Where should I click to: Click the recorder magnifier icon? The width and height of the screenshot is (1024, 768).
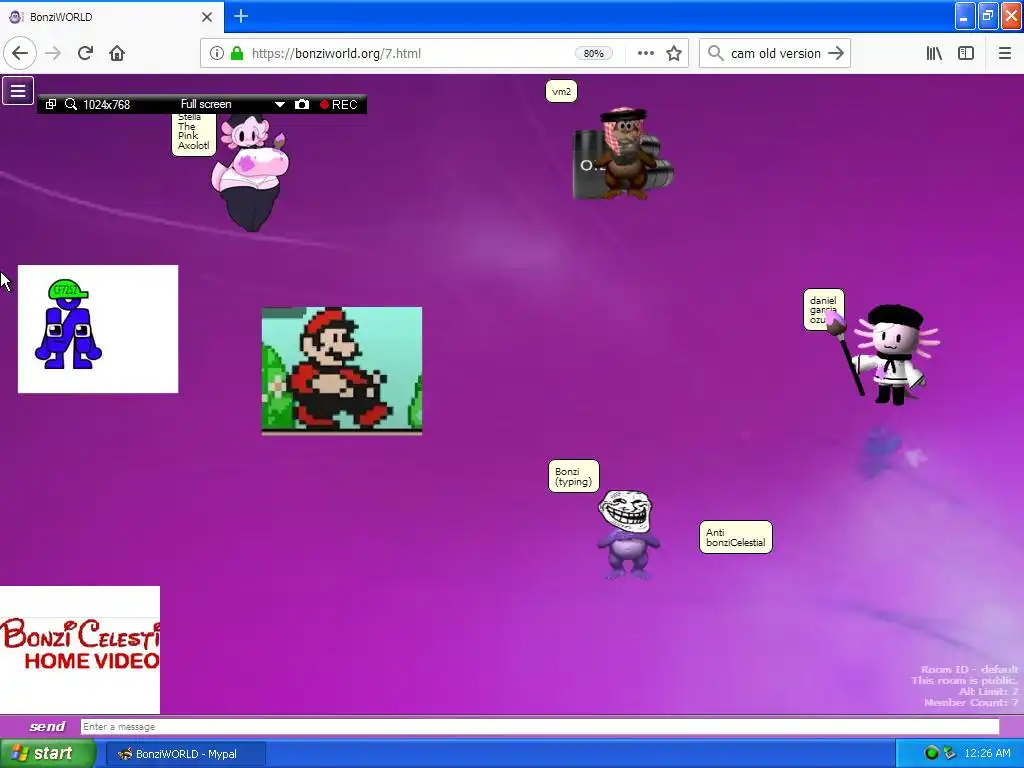tap(71, 104)
